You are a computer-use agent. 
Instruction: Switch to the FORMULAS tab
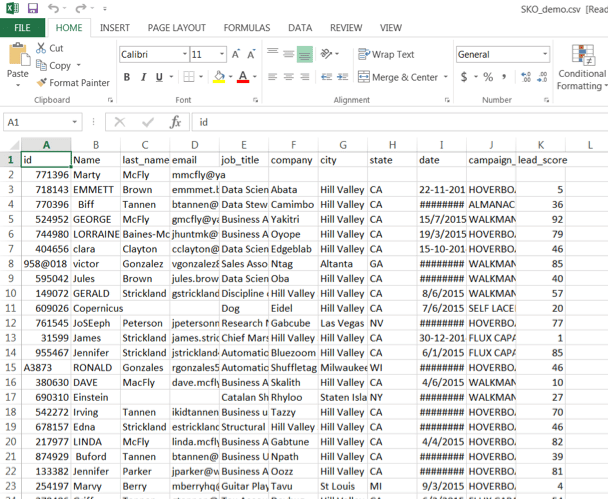point(247,28)
